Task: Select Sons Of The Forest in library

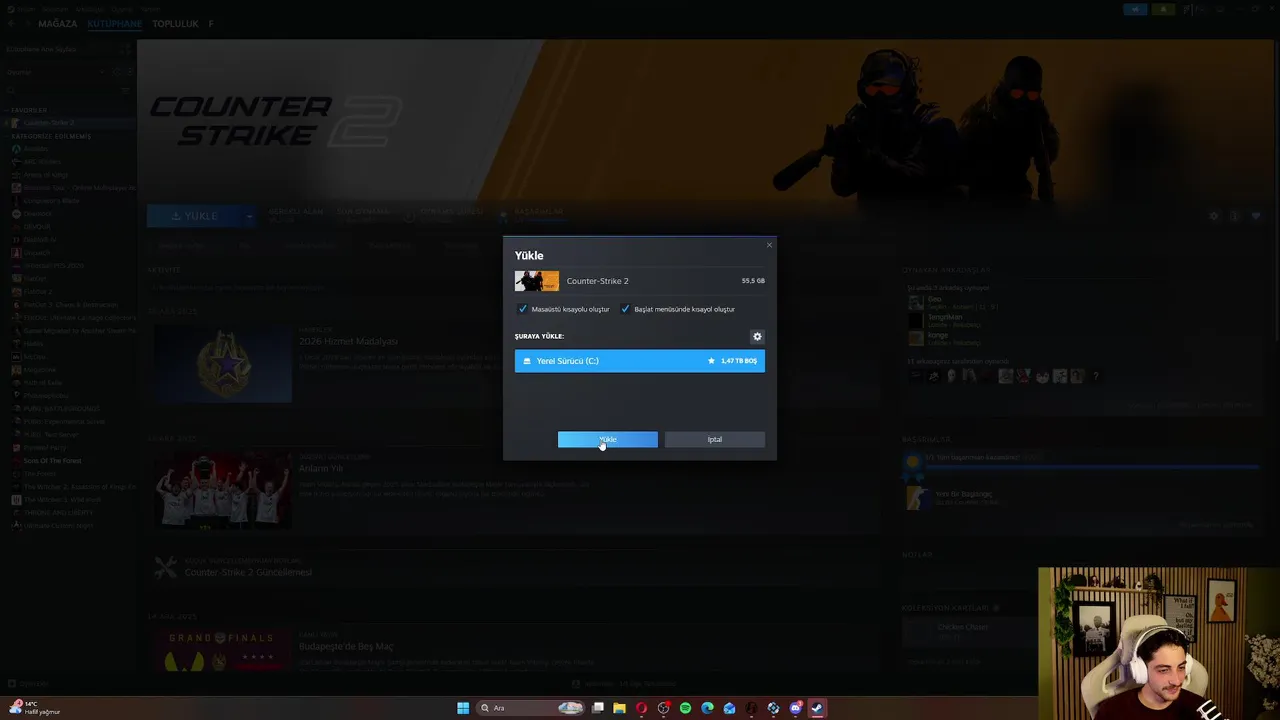Action: (52, 461)
